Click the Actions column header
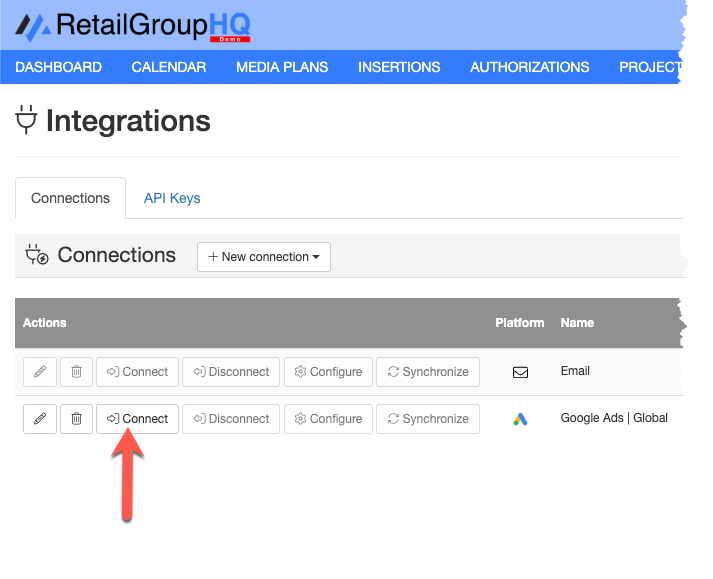Screen dimensions: 713x579 (45, 323)
